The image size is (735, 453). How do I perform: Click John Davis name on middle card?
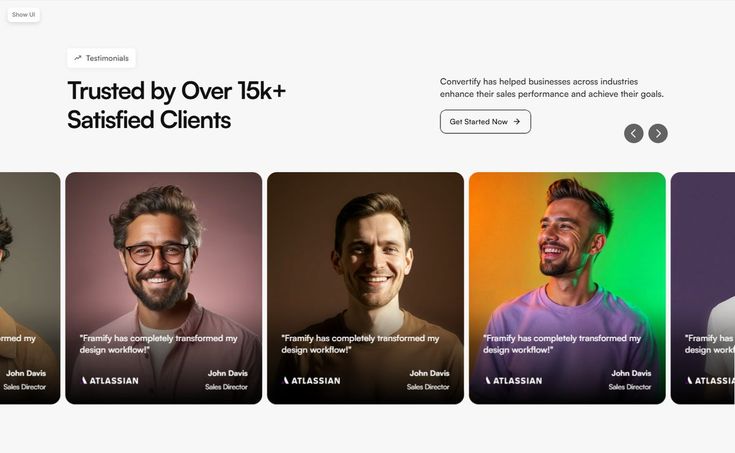pos(429,373)
